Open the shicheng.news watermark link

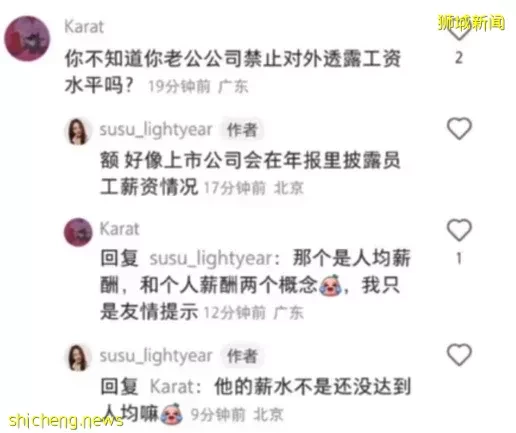[66, 421]
